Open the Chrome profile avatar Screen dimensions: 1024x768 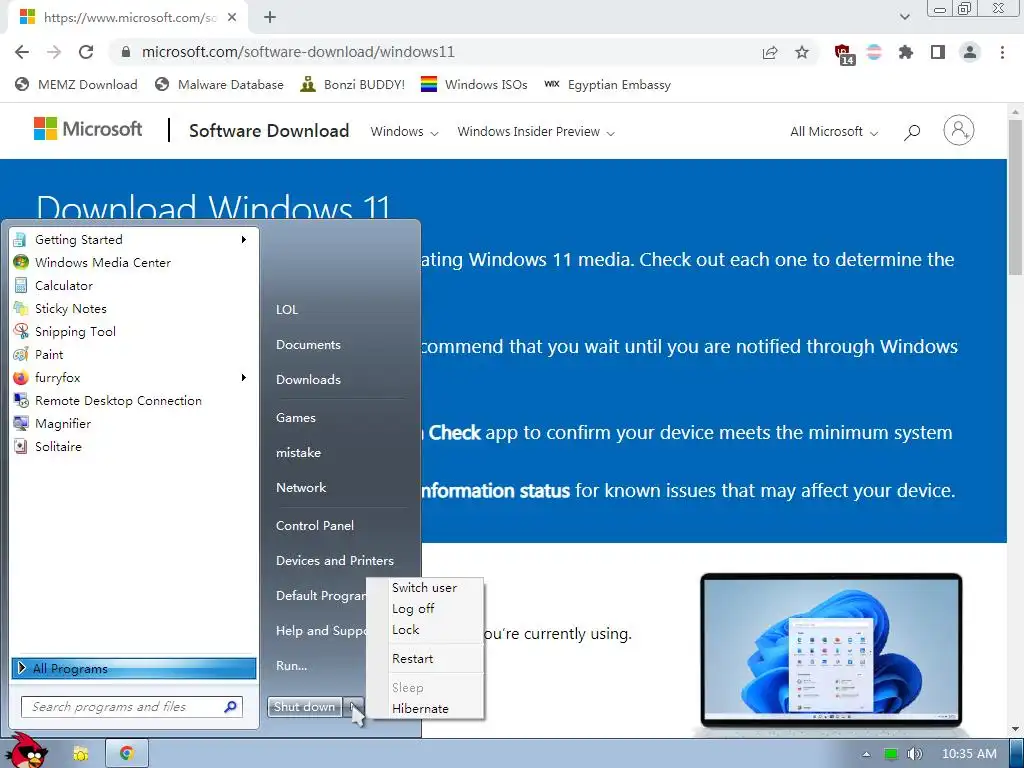tap(970, 52)
